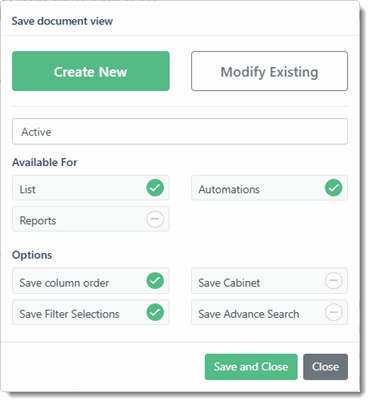Enable the Save Advance Search option
The height and width of the screenshot is (404, 372).
click(269, 312)
